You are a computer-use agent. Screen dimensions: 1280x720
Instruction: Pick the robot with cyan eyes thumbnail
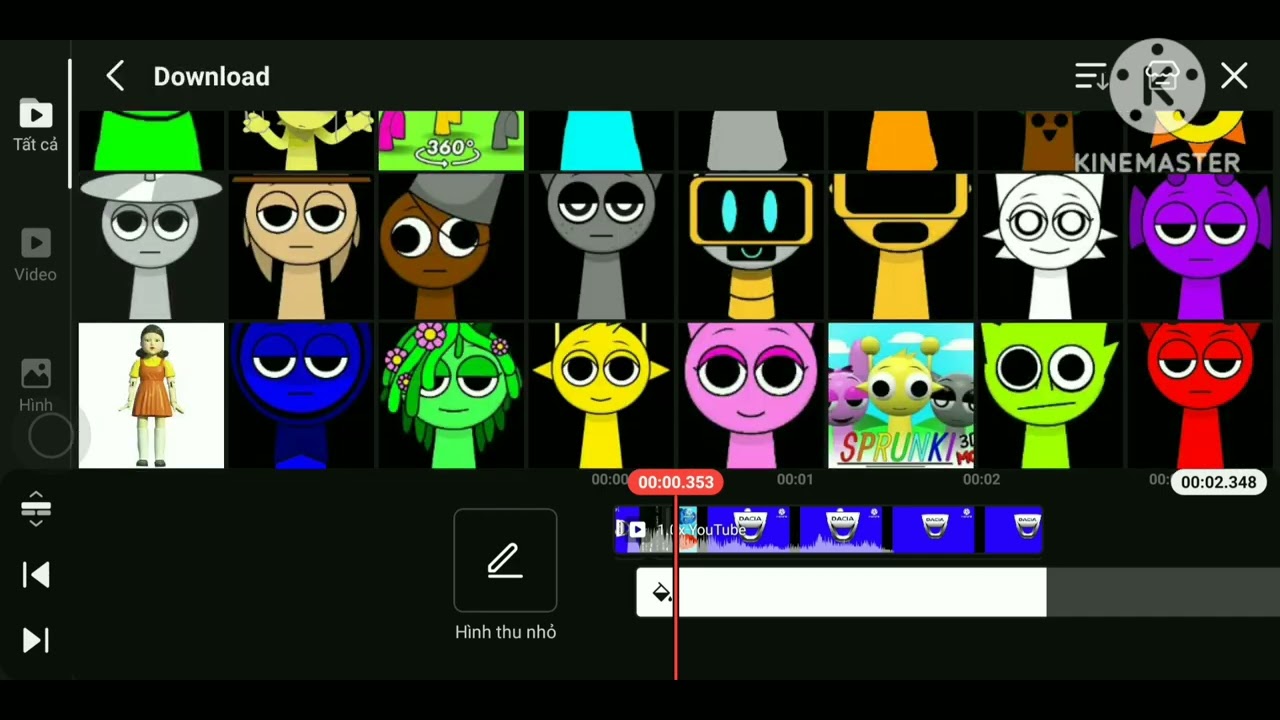(751, 246)
